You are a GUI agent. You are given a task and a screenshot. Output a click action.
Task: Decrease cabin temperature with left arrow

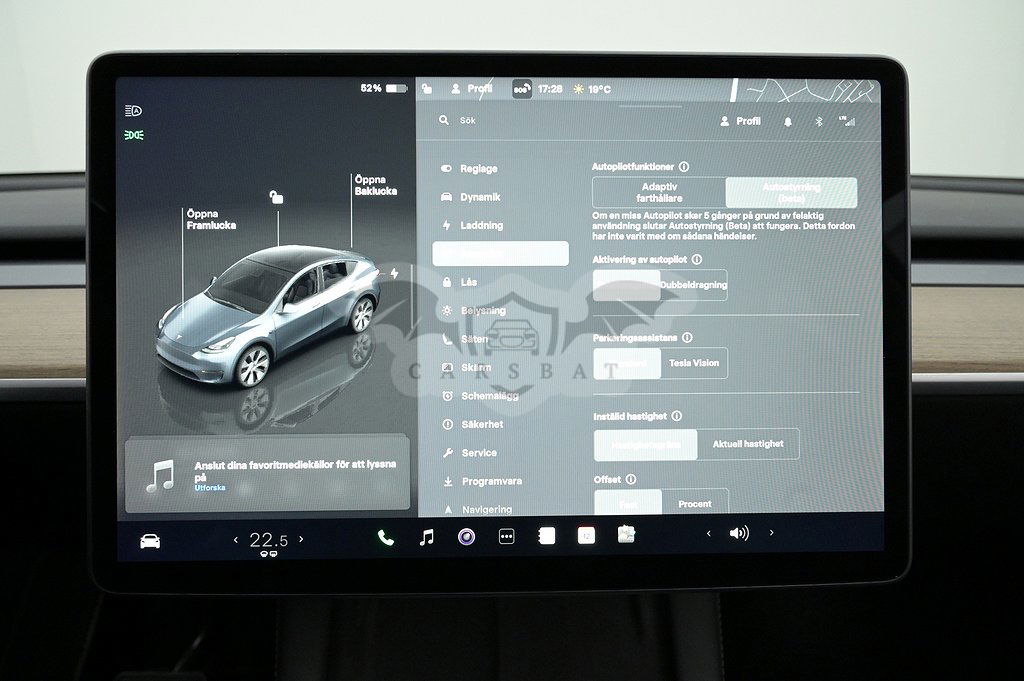[x=236, y=540]
